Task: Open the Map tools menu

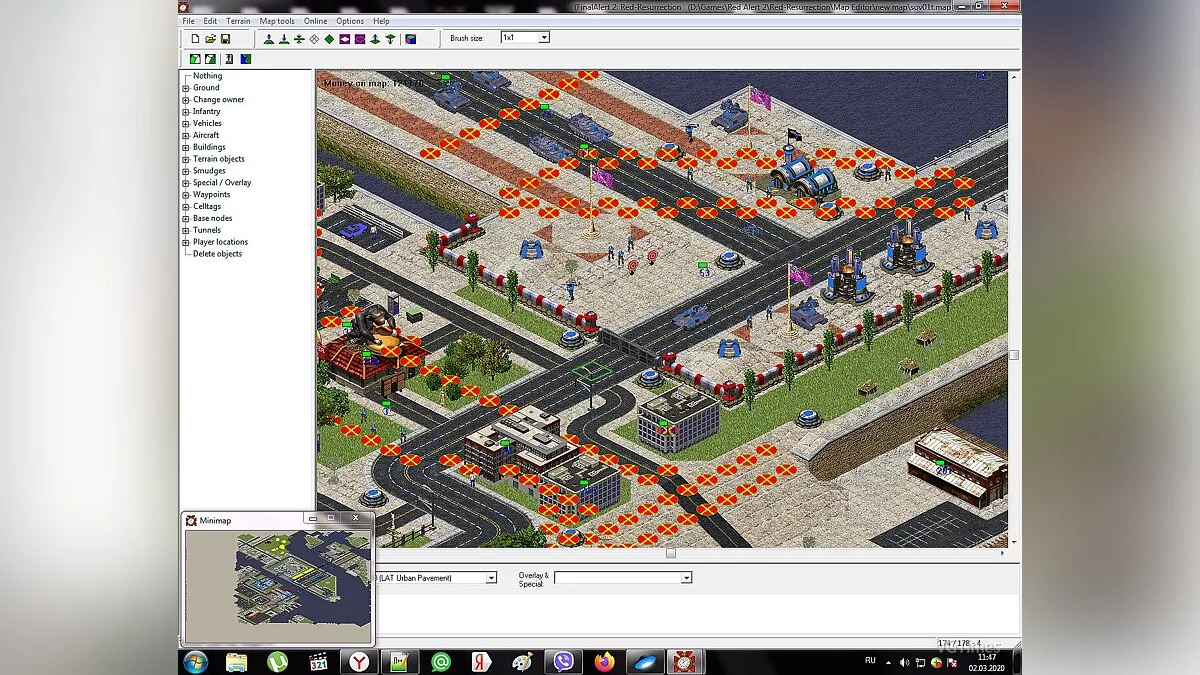Action: [x=277, y=21]
